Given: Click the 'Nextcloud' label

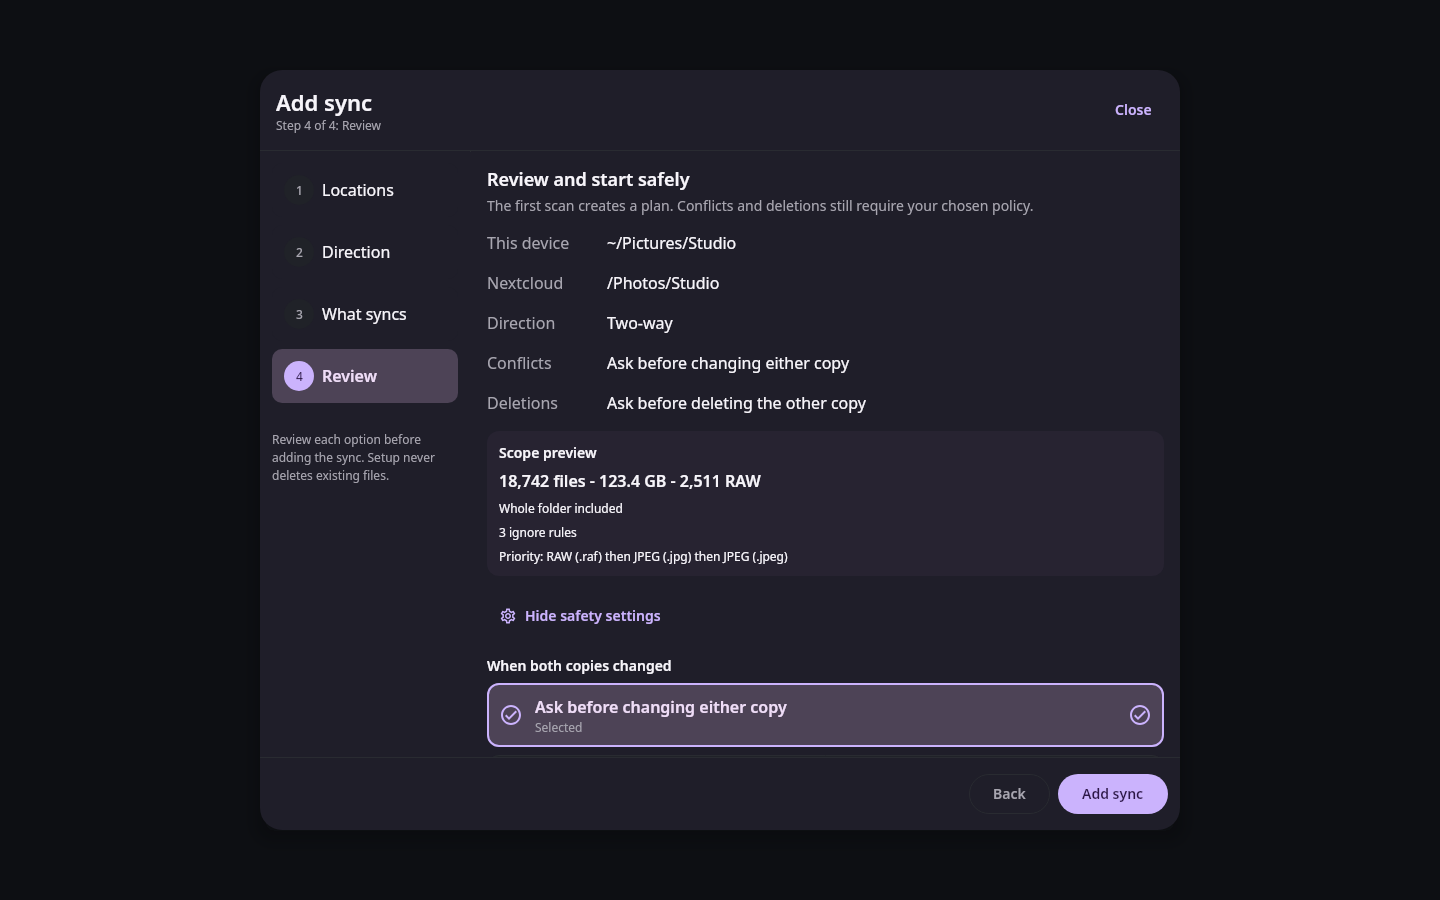Looking at the screenshot, I should pyautogui.click(x=525, y=283).
